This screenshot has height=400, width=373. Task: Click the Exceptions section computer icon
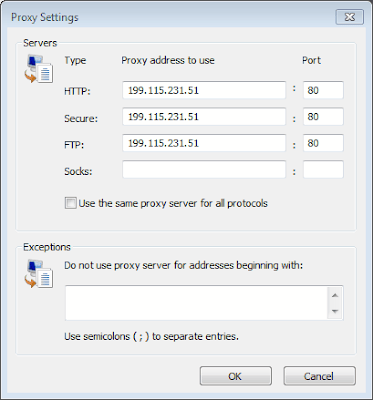click(x=39, y=274)
